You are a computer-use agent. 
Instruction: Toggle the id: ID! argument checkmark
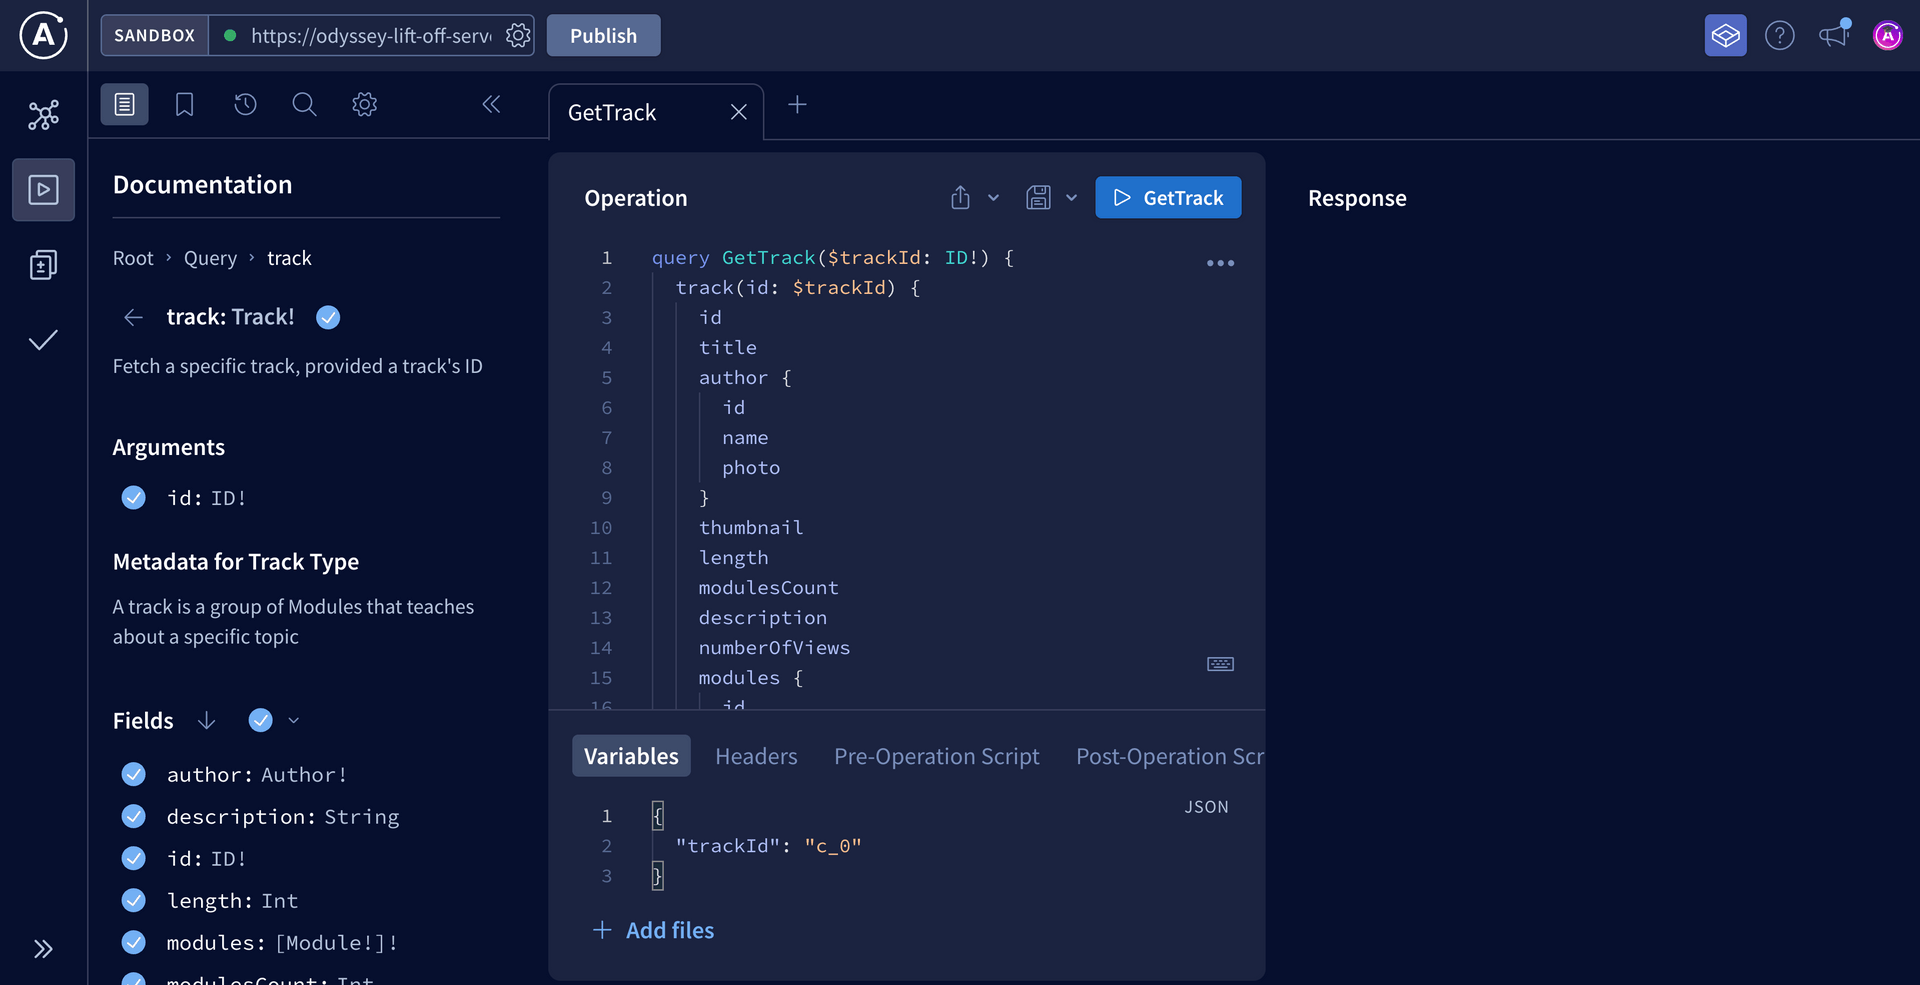click(x=133, y=498)
